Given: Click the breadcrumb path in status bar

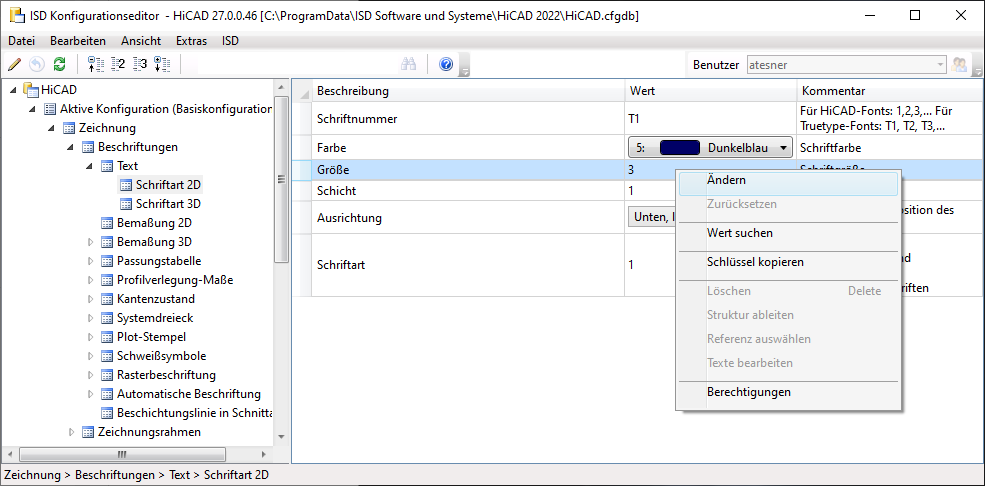Looking at the screenshot, I should (x=136, y=475).
